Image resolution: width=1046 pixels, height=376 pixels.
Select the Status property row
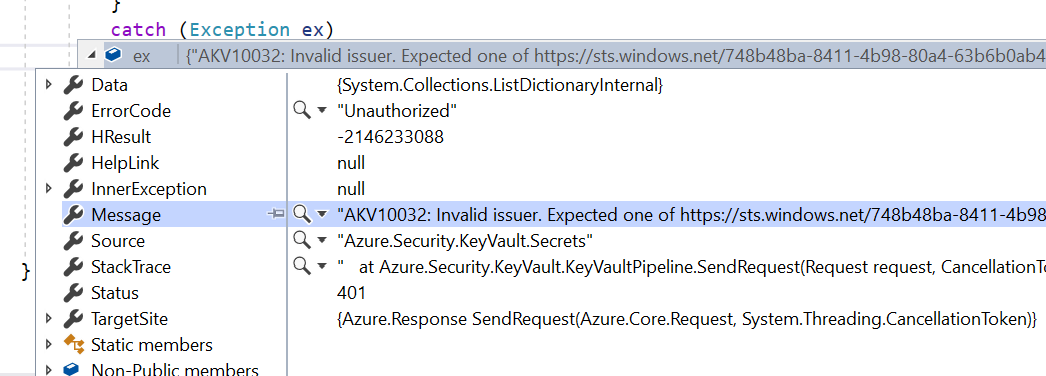pos(541,293)
